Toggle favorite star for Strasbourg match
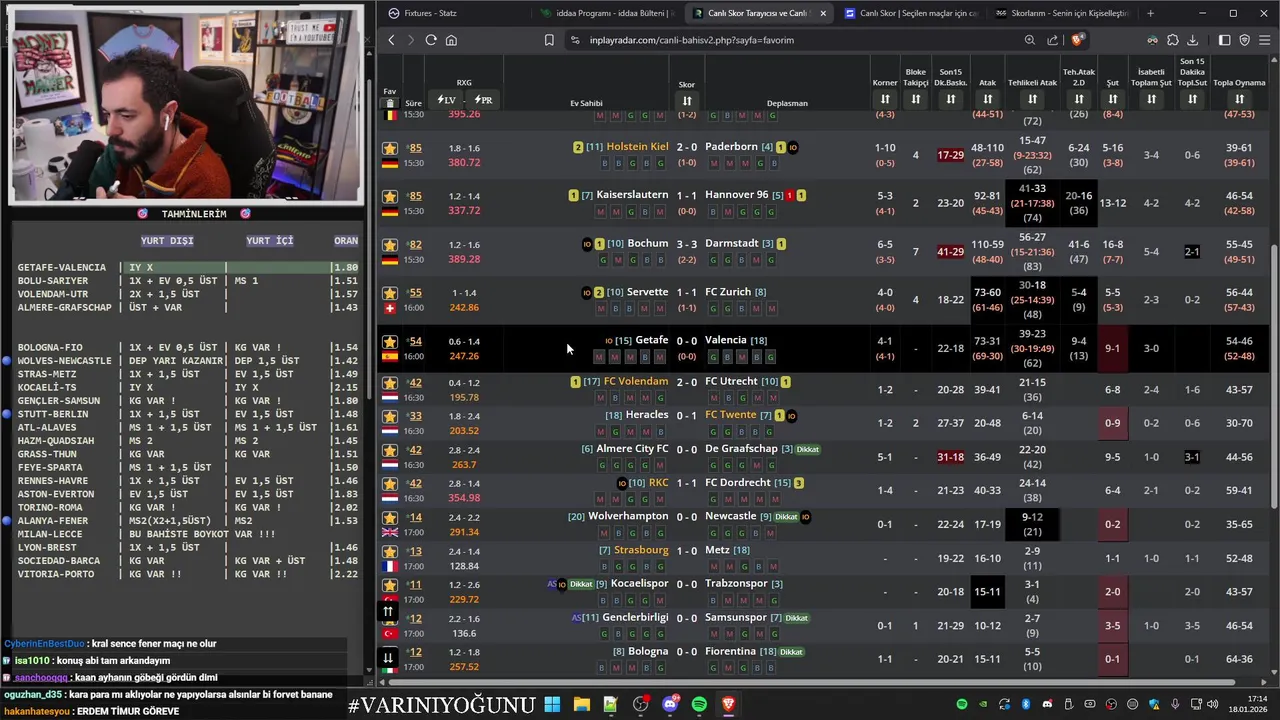The height and width of the screenshot is (720, 1280). coord(390,551)
